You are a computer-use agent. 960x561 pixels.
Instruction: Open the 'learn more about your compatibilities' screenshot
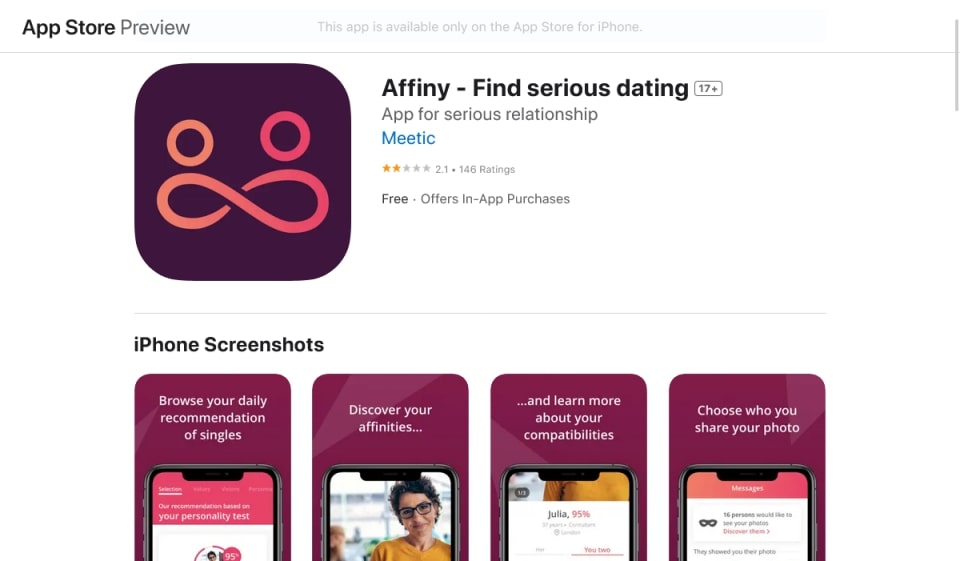[568, 467]
